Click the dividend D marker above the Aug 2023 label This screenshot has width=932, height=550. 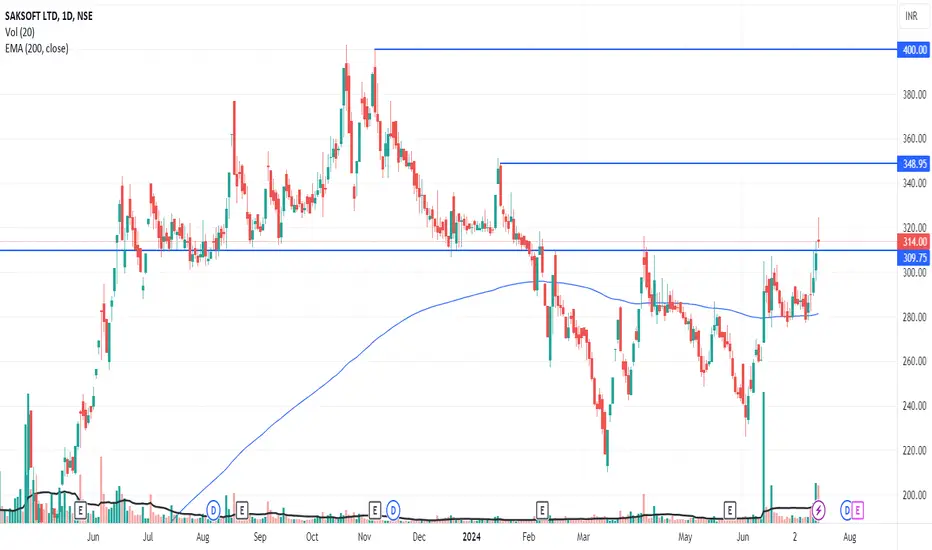pos(213,510)
